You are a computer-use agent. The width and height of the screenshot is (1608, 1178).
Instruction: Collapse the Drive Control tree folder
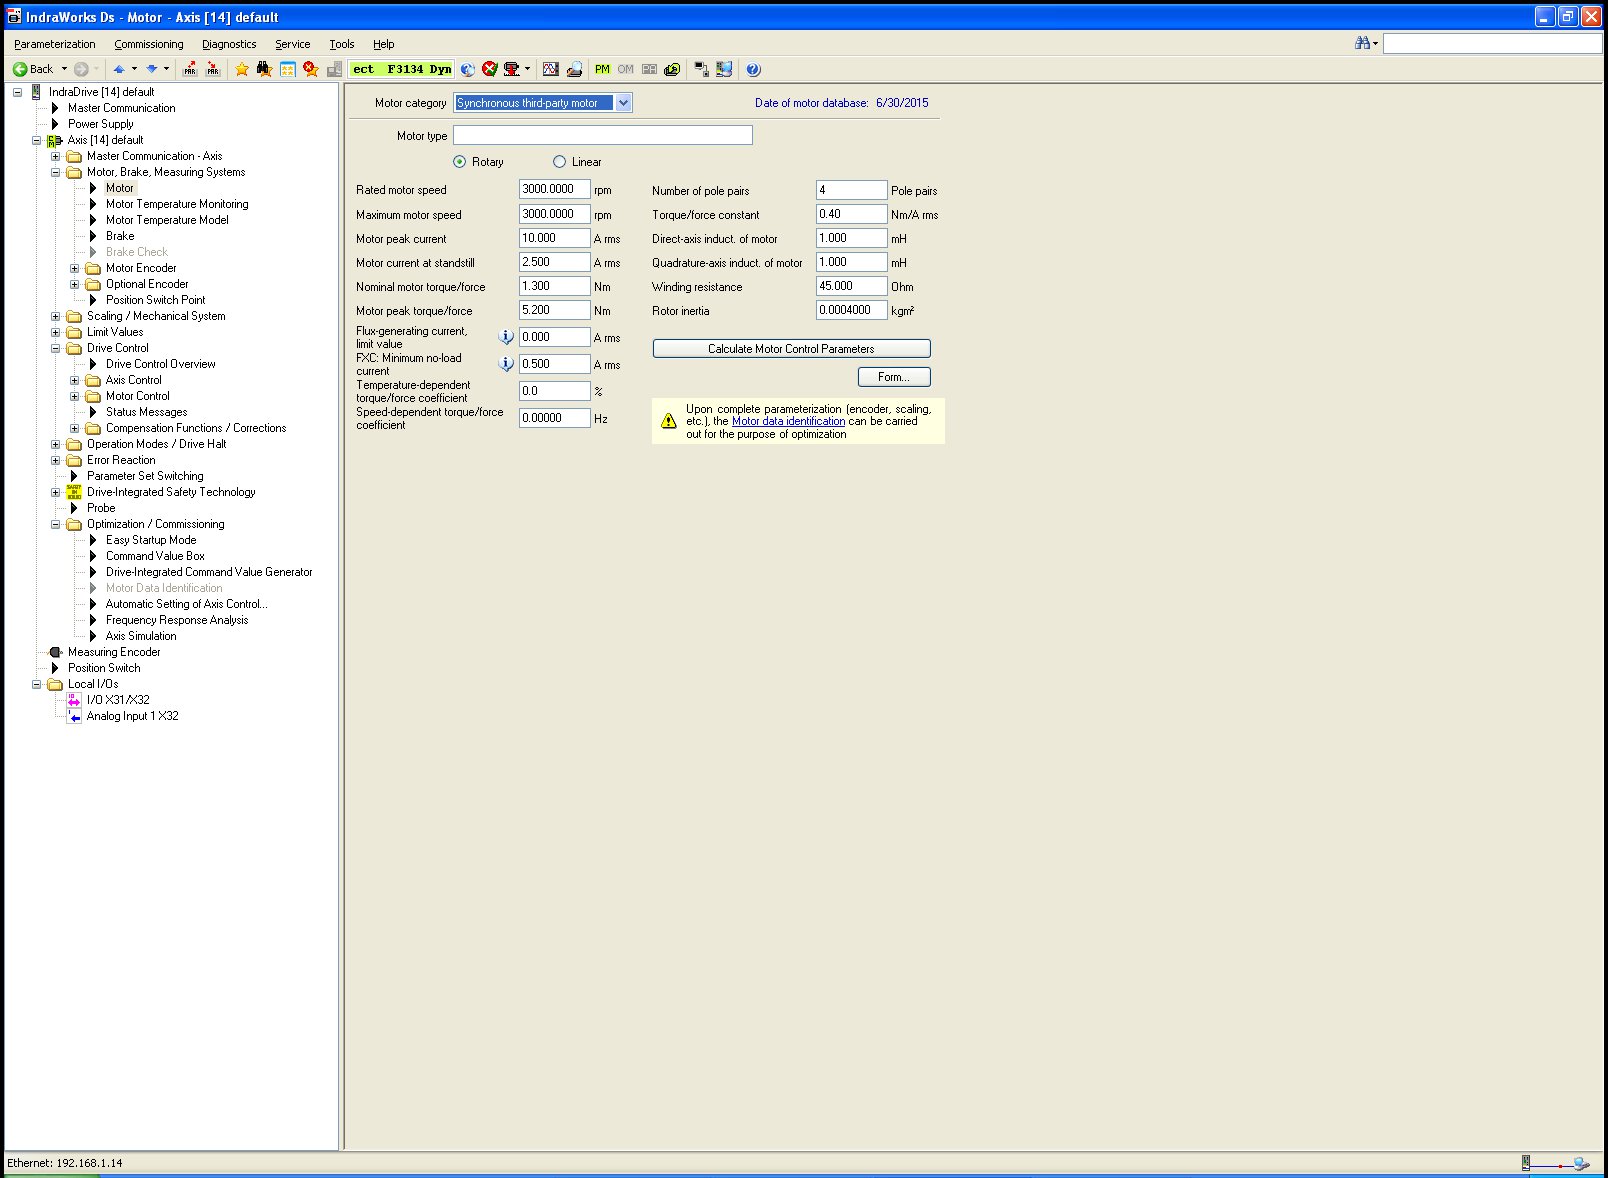point(56,348)
